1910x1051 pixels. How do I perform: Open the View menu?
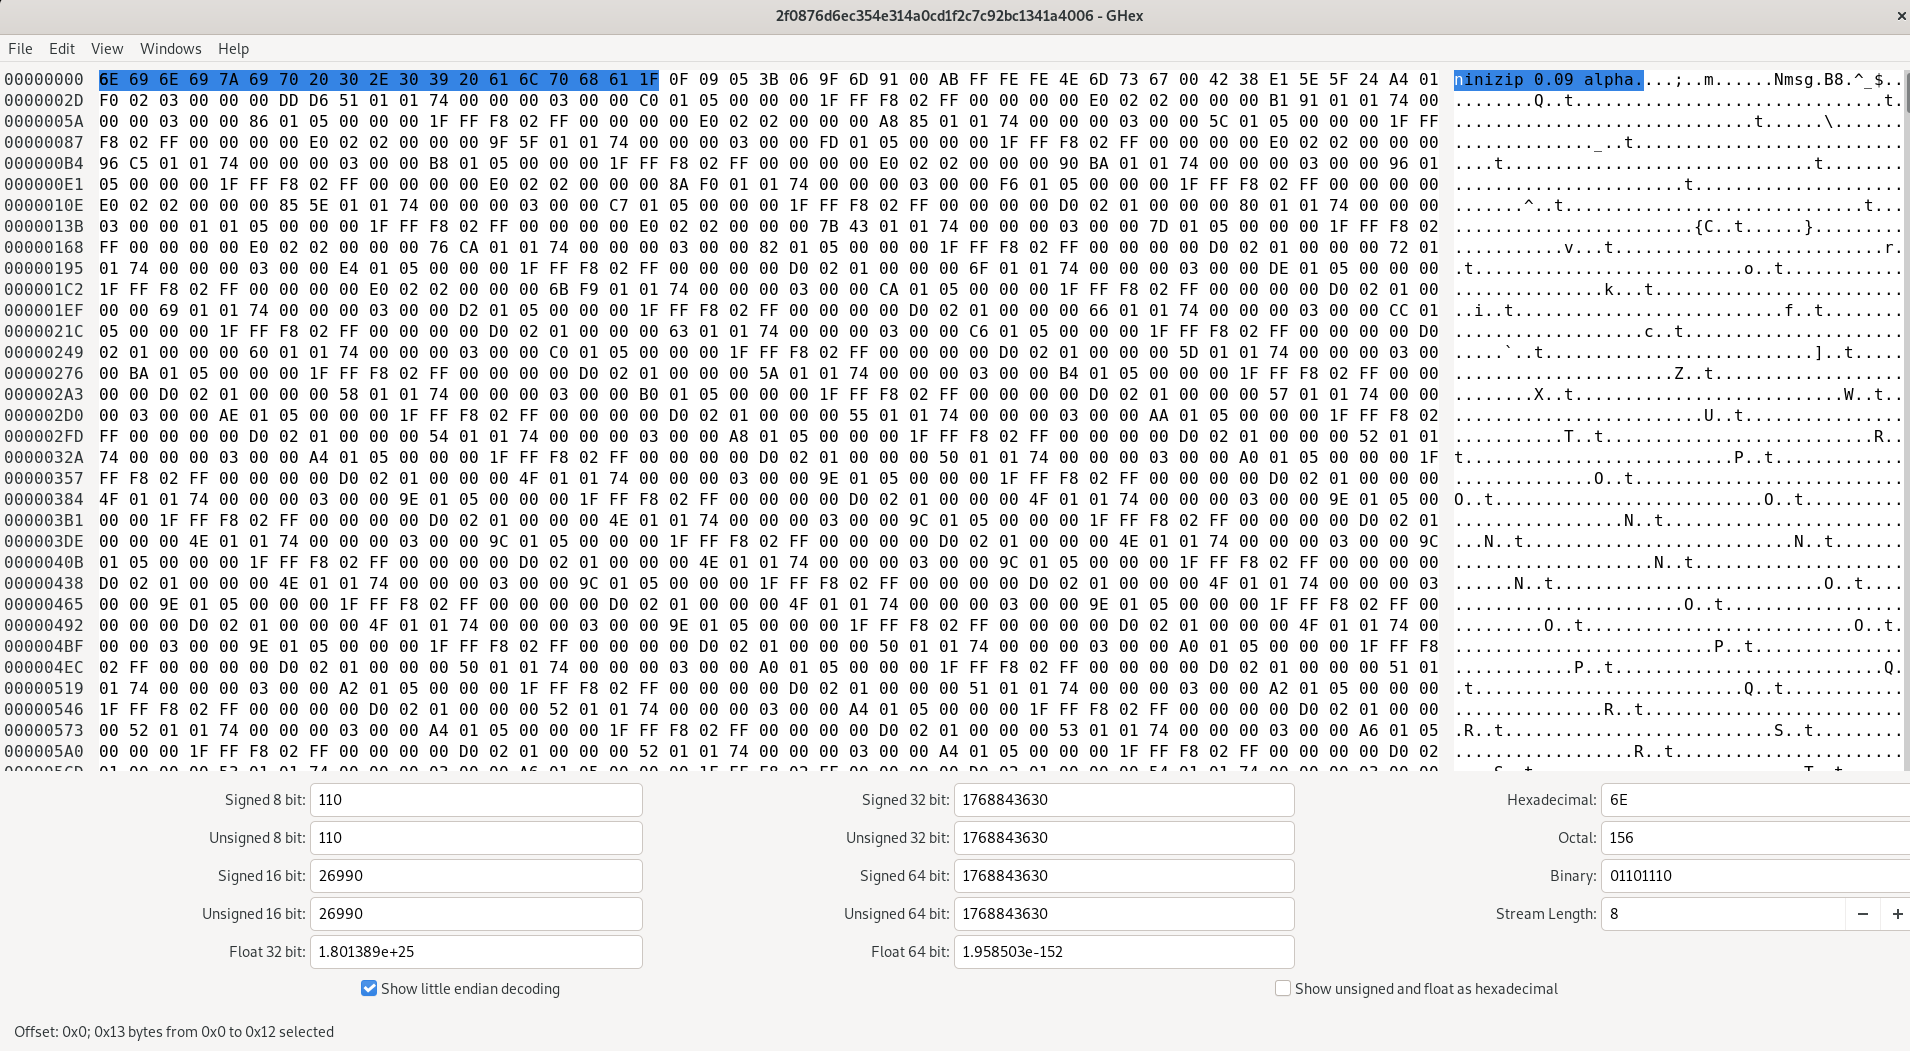click(107, 48)
